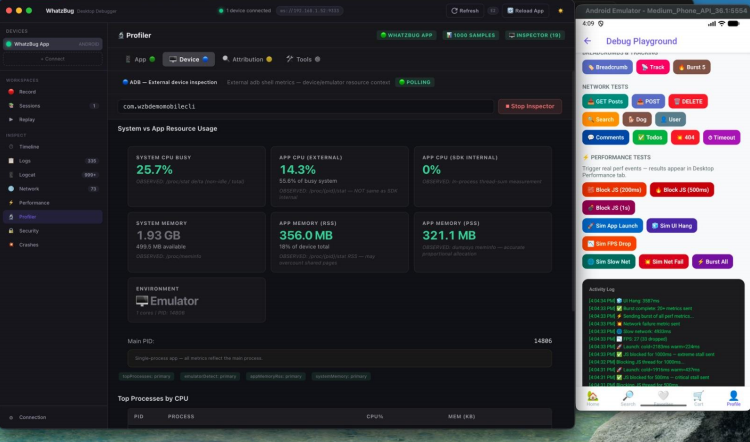The height and width of the screenshot is (442, 750).
Task: Tap the Track button in emulator
Action: [653, 67]
